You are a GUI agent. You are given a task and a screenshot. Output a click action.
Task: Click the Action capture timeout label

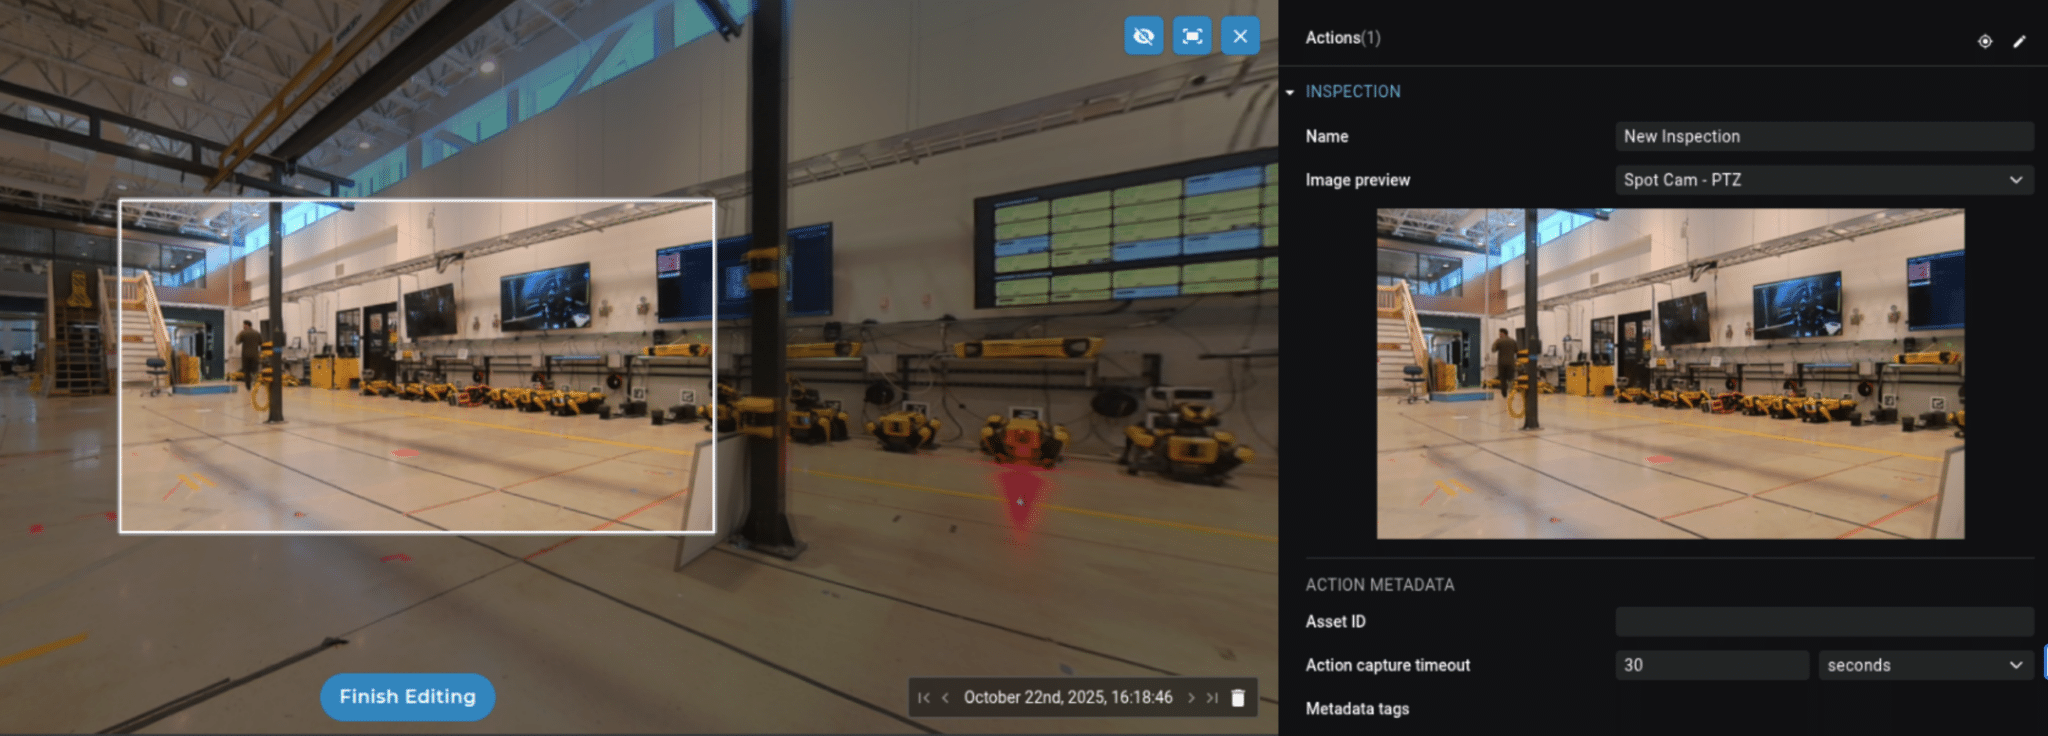pos(1388,665)
